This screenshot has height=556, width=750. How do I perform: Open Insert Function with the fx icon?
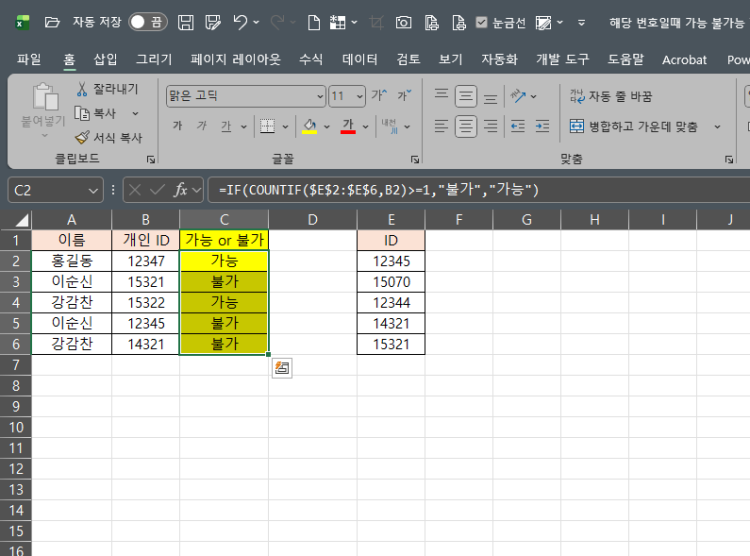point(182,189)
